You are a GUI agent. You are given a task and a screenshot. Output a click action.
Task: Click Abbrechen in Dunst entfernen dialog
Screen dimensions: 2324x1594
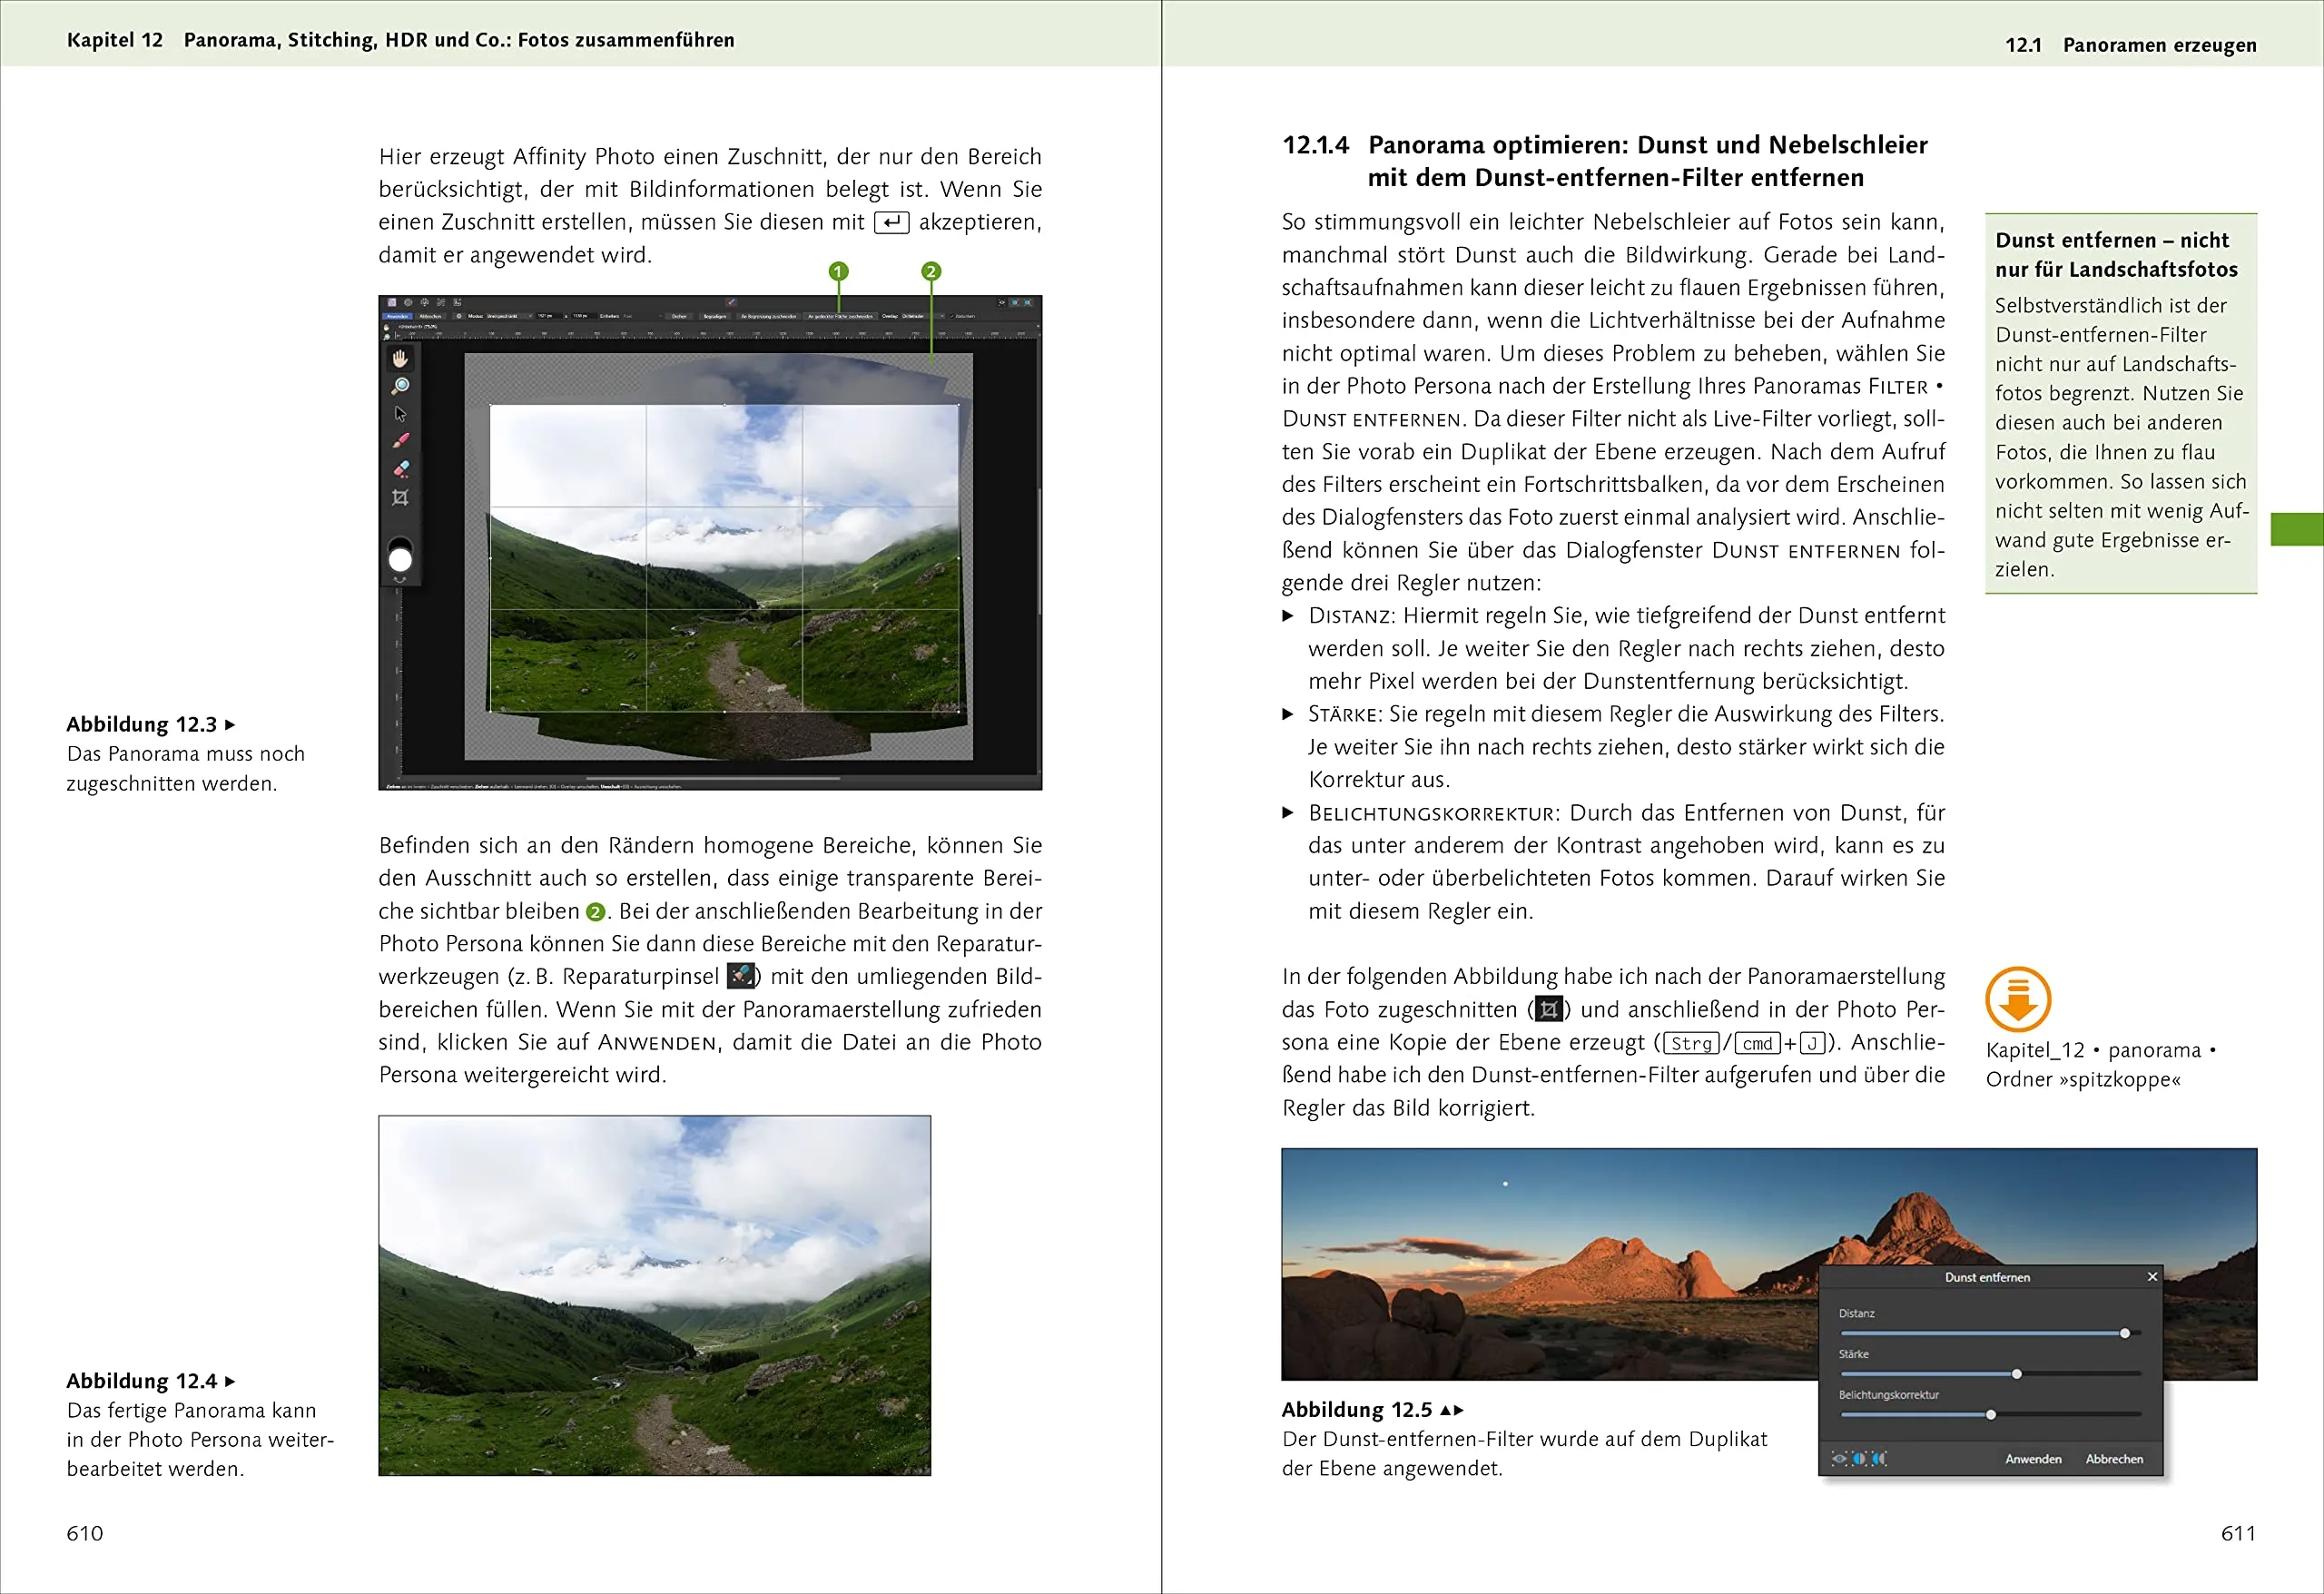pos(2113,1458)
